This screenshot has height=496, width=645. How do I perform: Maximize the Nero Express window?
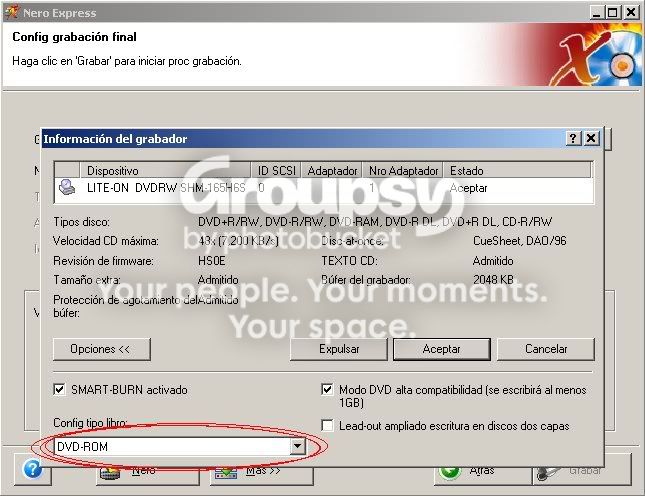click(613, 12)
